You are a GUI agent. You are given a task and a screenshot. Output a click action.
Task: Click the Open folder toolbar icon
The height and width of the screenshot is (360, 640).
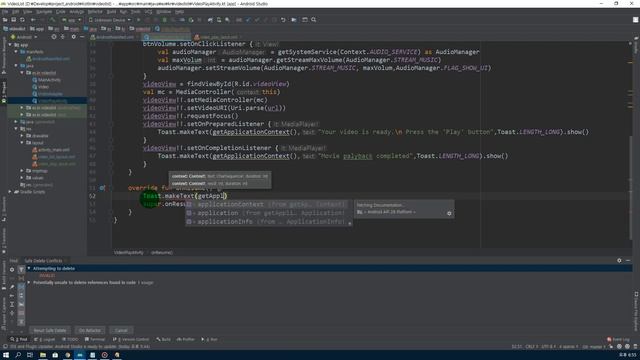tap(5, 20)
